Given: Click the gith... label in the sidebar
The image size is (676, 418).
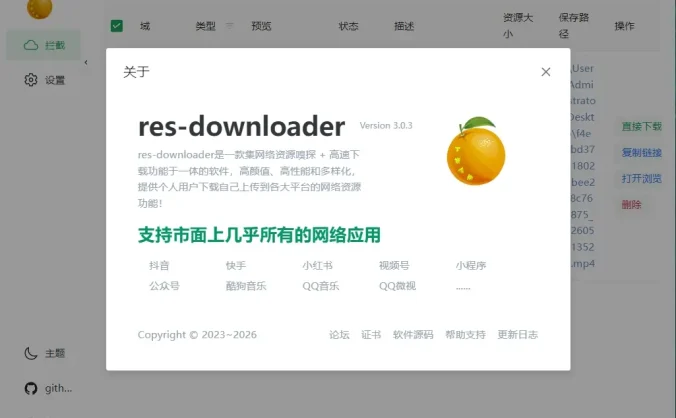Looking at the screenshot, I should (59, 388).
